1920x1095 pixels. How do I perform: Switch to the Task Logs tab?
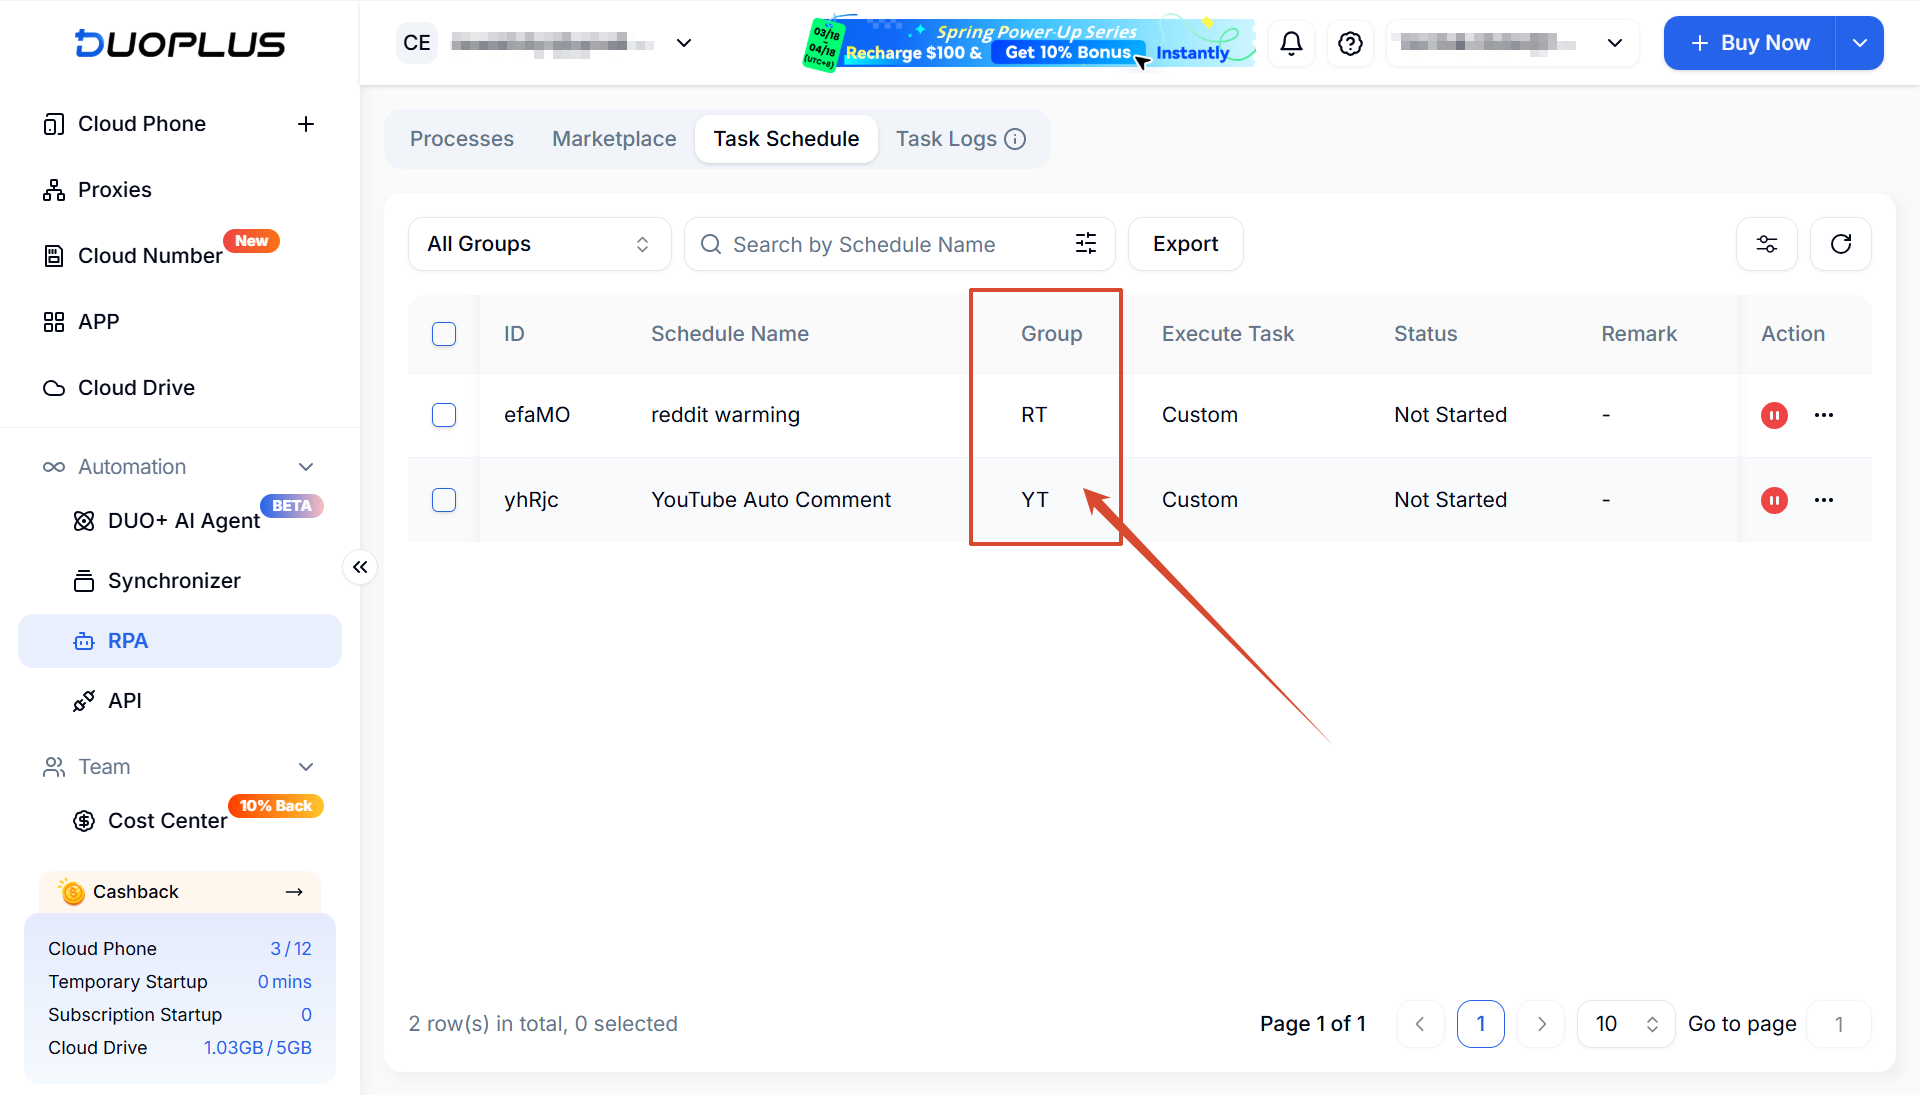946,139
